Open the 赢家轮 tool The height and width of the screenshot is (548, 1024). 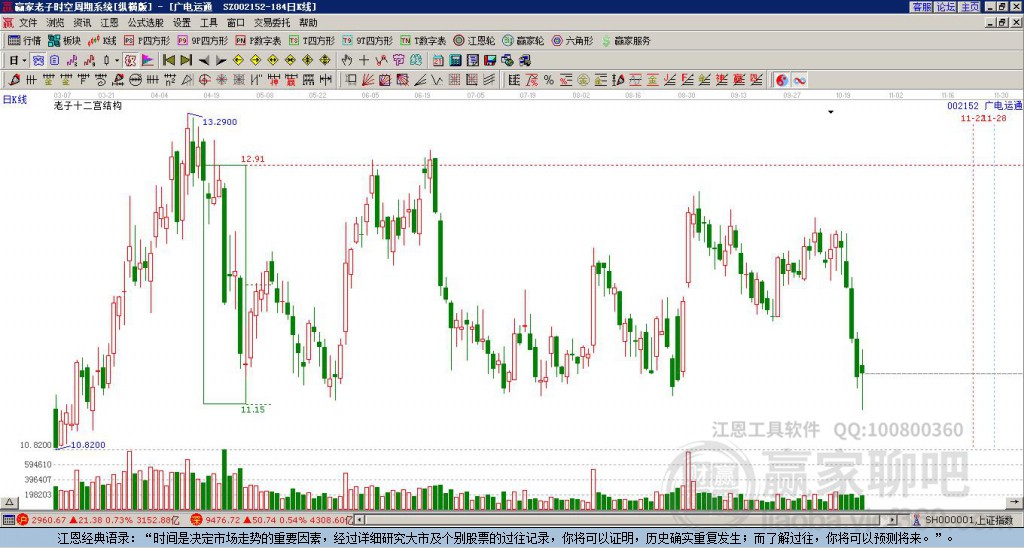[x=523, y=40]
